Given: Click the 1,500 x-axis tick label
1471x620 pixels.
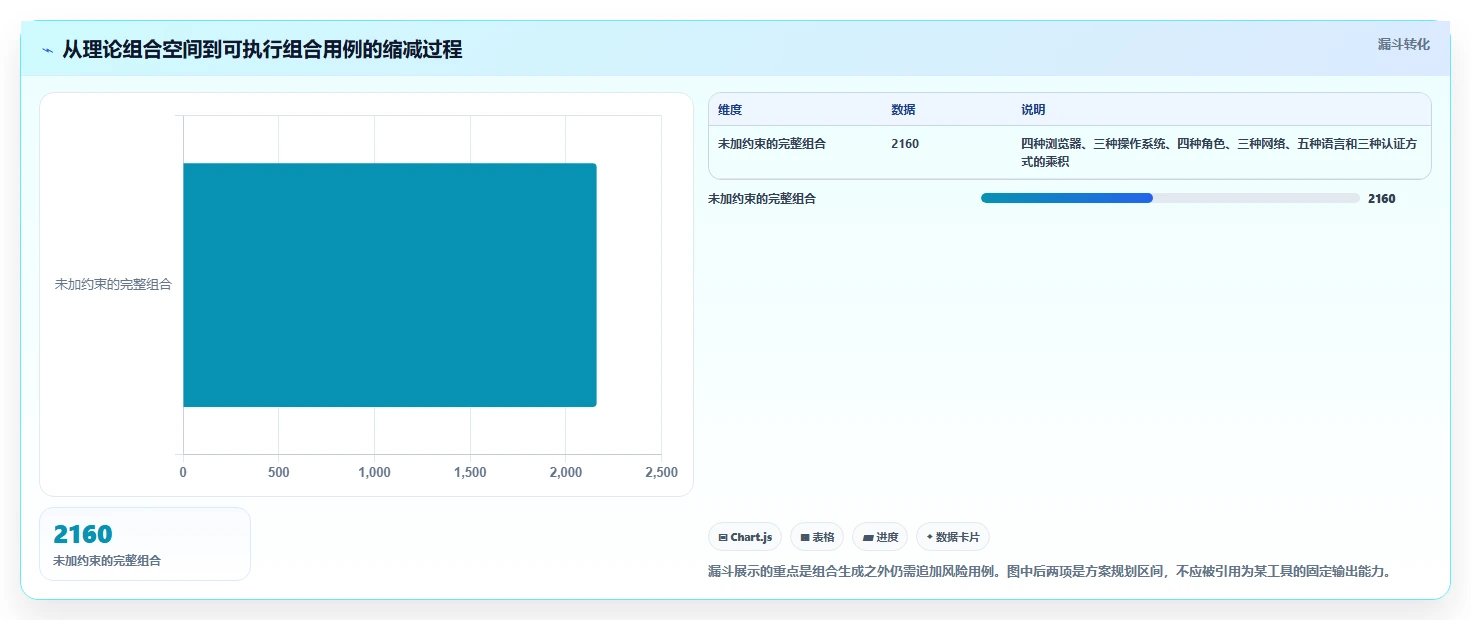Looking at the screenshot, I should [x=470, y=473].
